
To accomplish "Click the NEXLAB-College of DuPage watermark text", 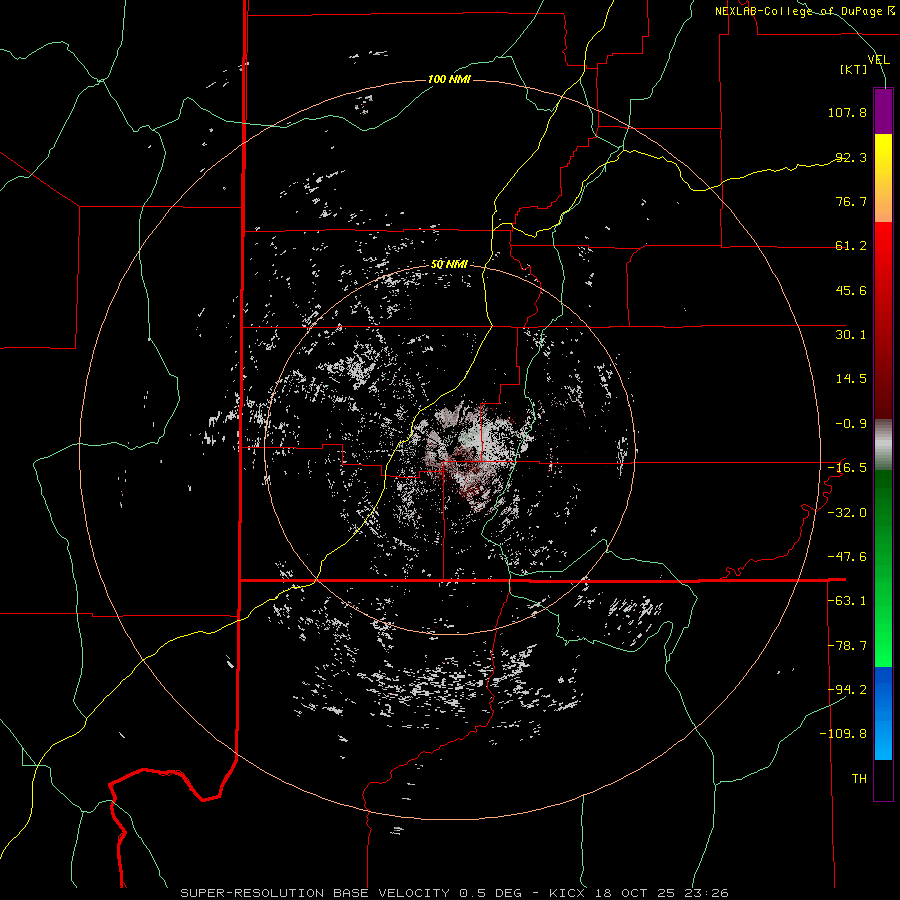I will coord(805,11).
